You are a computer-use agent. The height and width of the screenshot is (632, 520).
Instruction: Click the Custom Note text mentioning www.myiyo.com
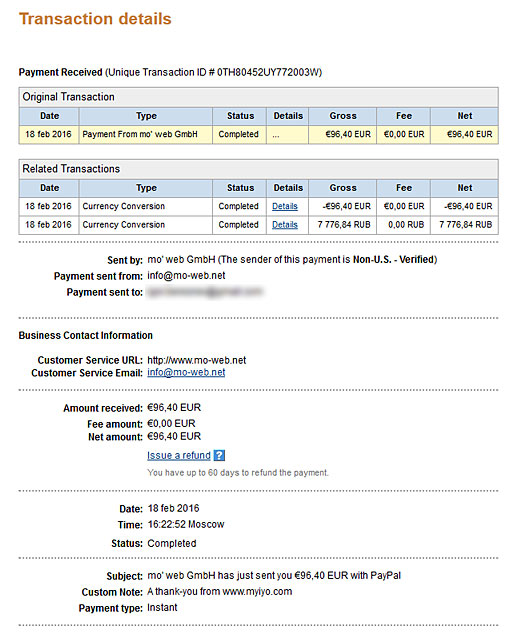pyautogui.click(x=220, y=592)
